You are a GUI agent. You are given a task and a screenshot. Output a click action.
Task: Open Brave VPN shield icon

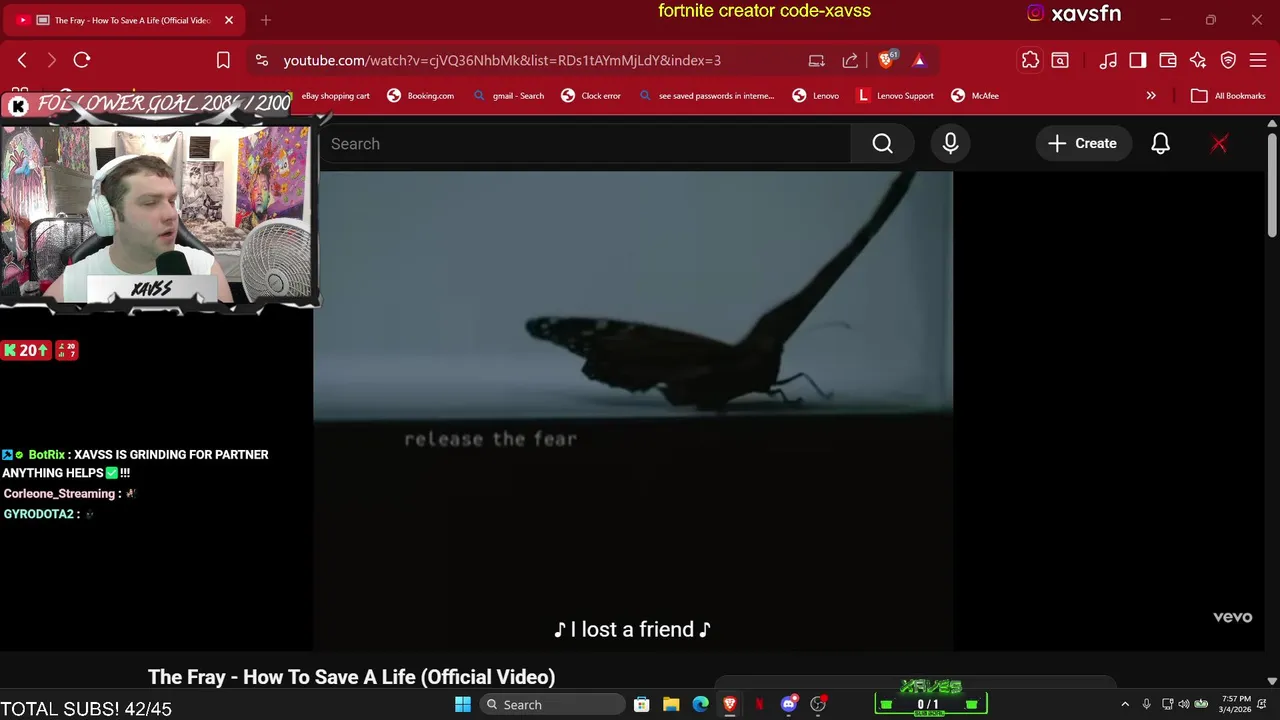tap(1228, 60)
